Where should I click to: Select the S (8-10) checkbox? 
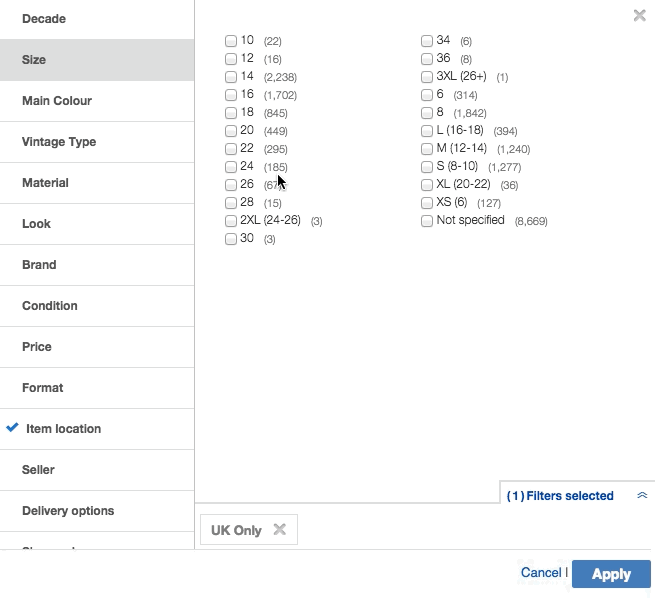point(427,166)
